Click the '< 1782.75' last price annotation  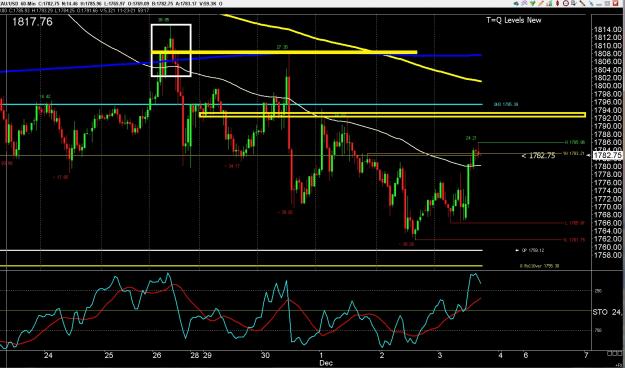click(x=538, y=156)
